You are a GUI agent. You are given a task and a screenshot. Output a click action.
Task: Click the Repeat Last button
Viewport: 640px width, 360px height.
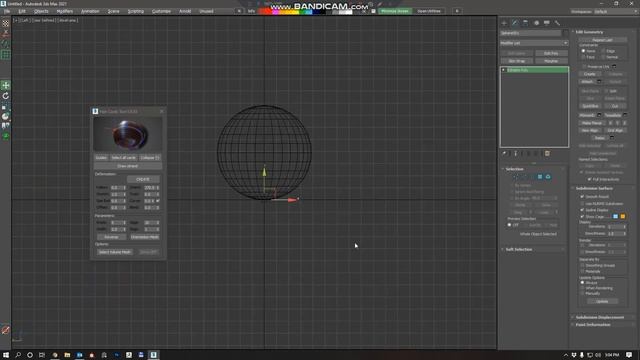tap(602, 40)
